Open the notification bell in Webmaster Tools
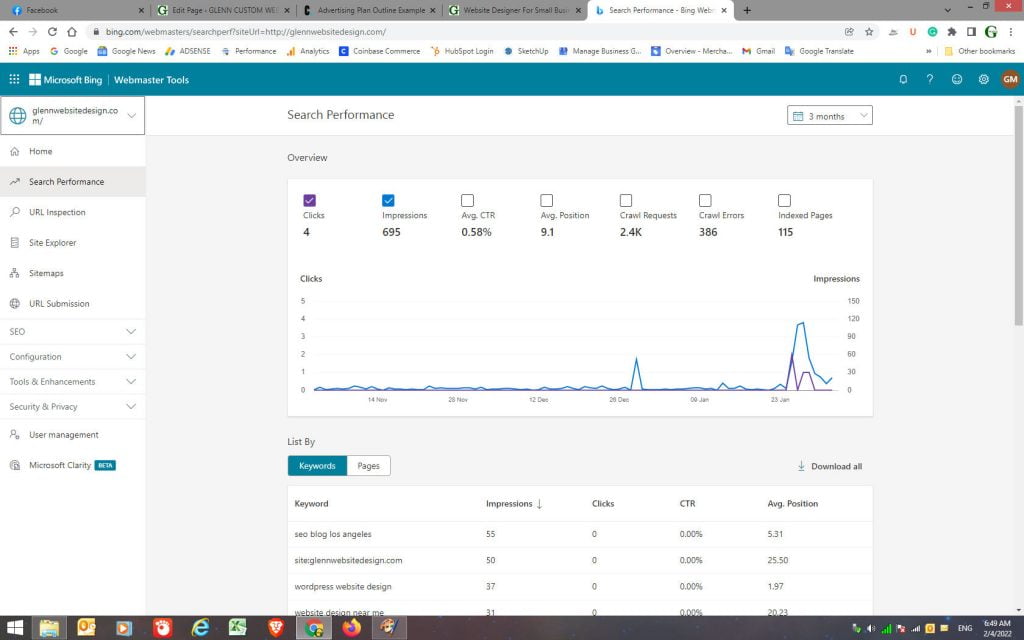This screenshot has height=640, width=1024. coord(903,79)
